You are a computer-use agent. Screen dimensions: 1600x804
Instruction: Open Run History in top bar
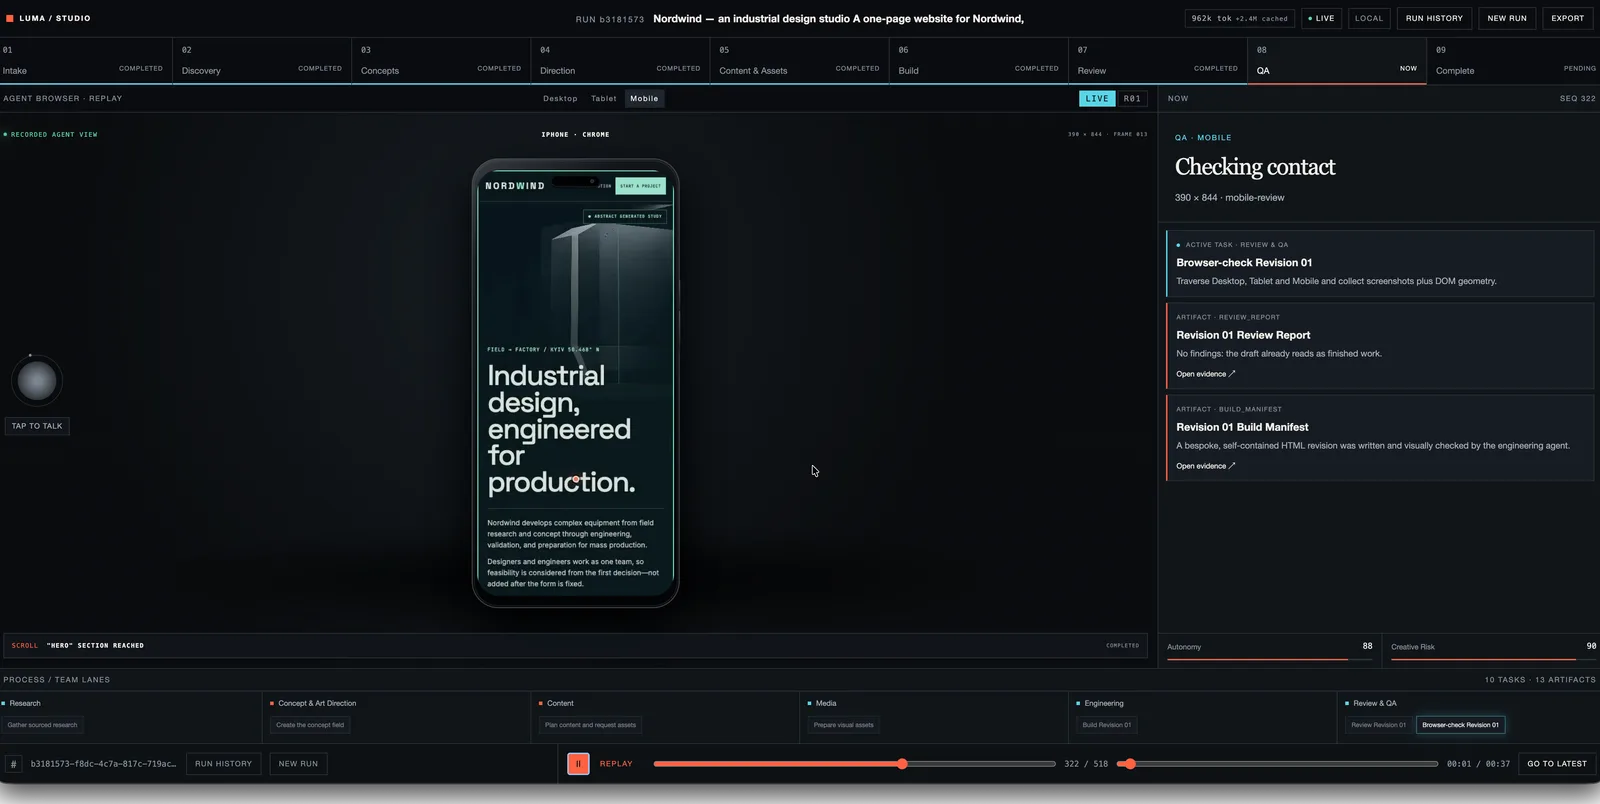[1434, 18]
